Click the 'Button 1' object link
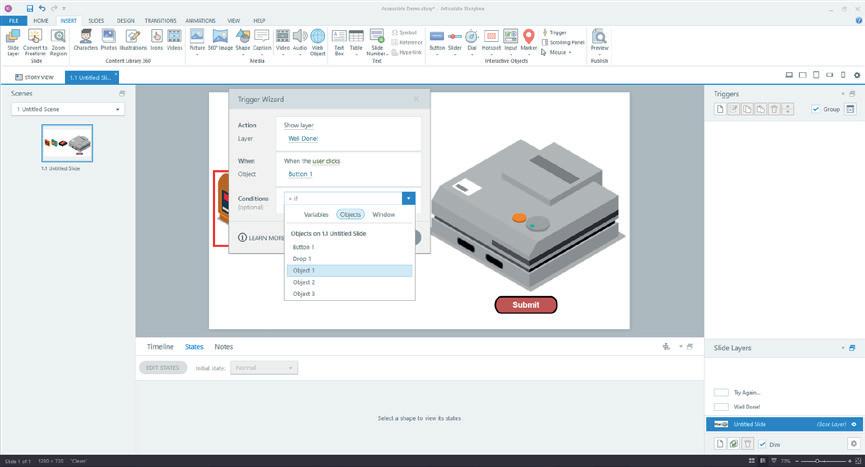 click(x=300, y=174)
